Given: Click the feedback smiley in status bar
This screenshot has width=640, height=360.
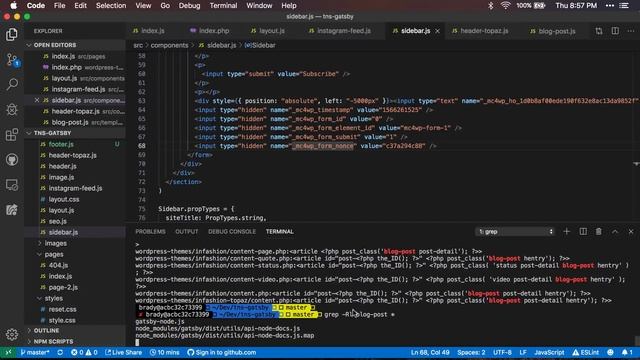Looking at the screenshot, I should click(x=610, y=352).
